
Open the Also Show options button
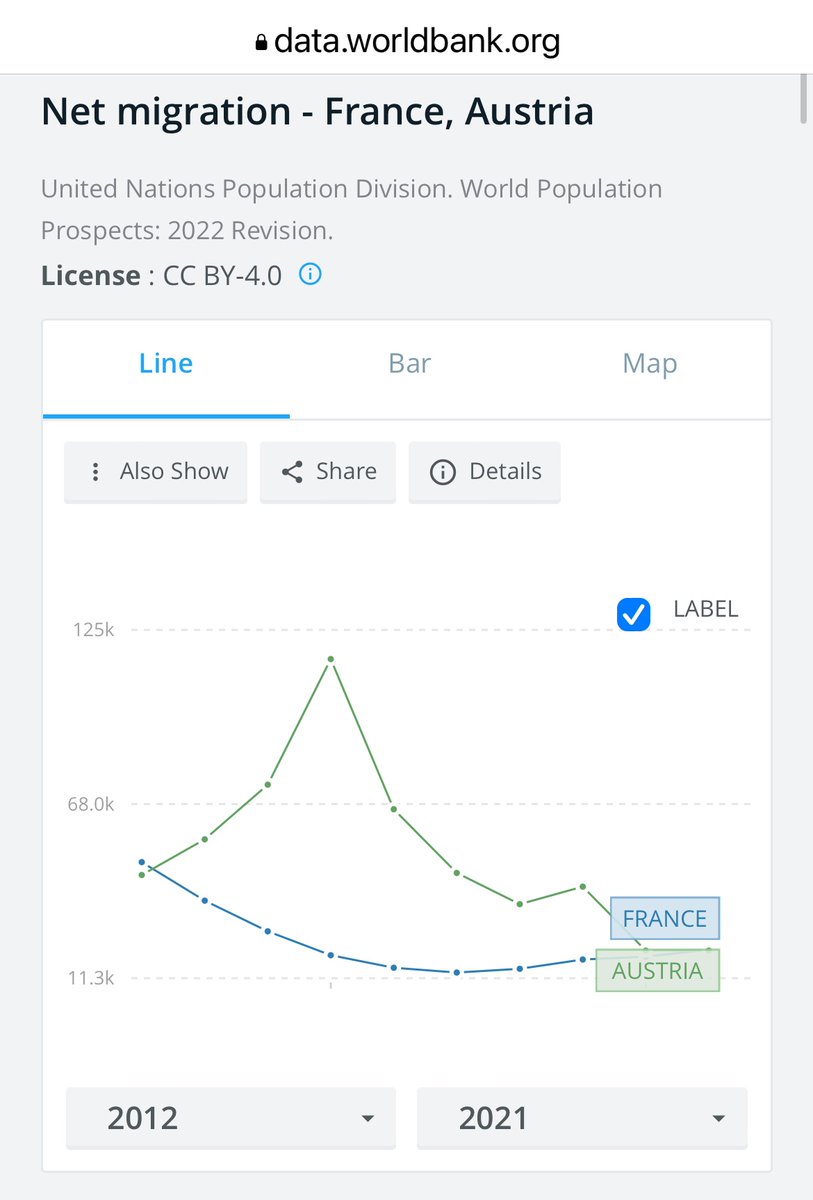155,472
